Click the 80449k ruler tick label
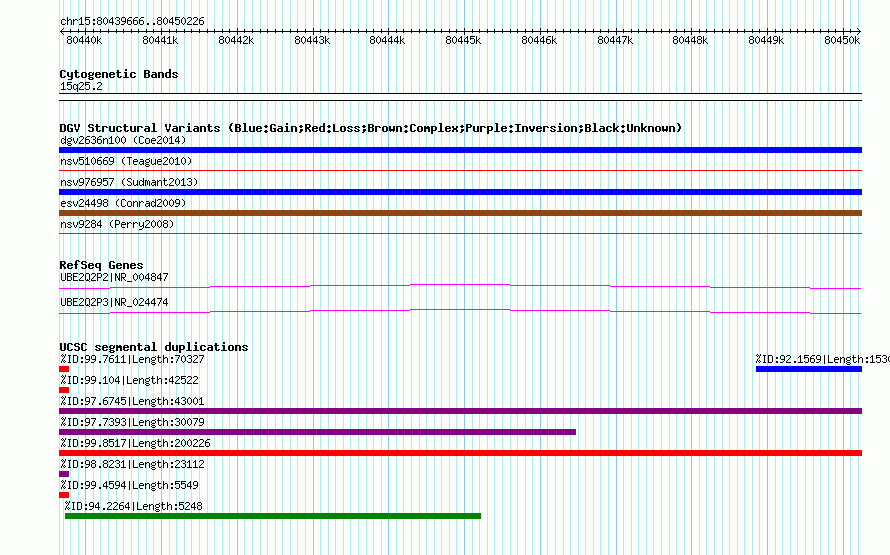890x555 pixels. [766, 40]
